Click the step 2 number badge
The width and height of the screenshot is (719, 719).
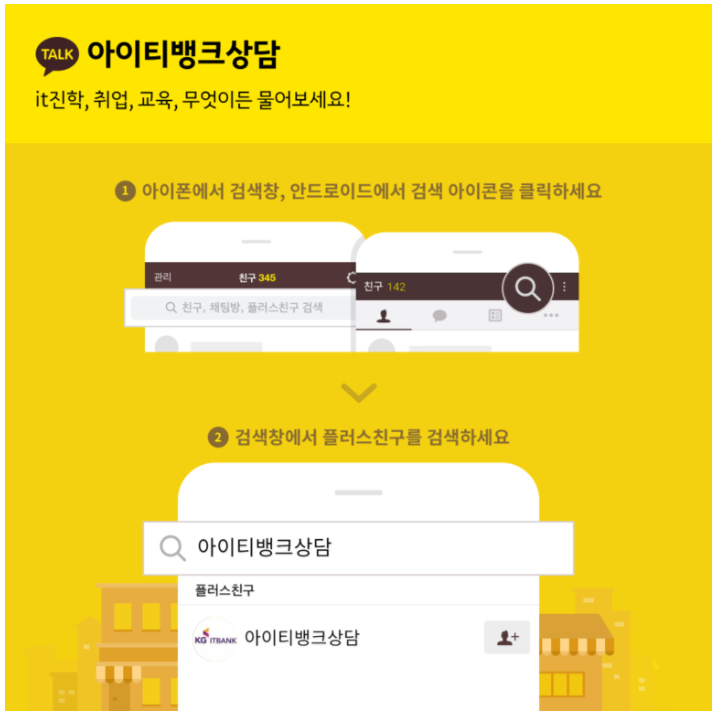click(x=218, y=438)
